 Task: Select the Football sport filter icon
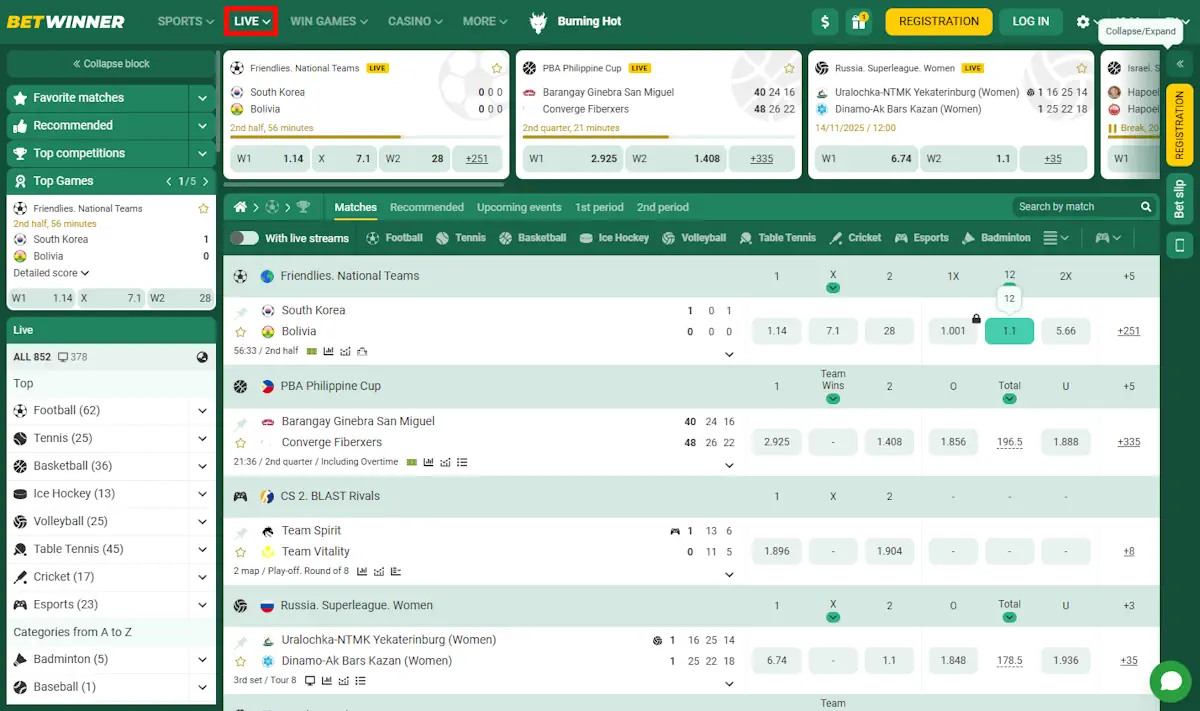click(x=372, y=237)
